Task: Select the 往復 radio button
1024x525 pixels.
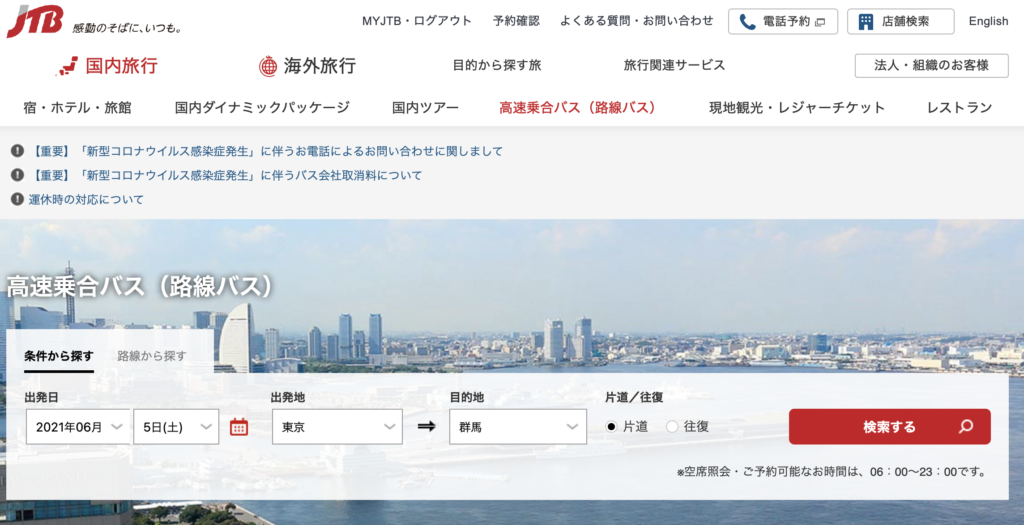Action: [672, 426]
